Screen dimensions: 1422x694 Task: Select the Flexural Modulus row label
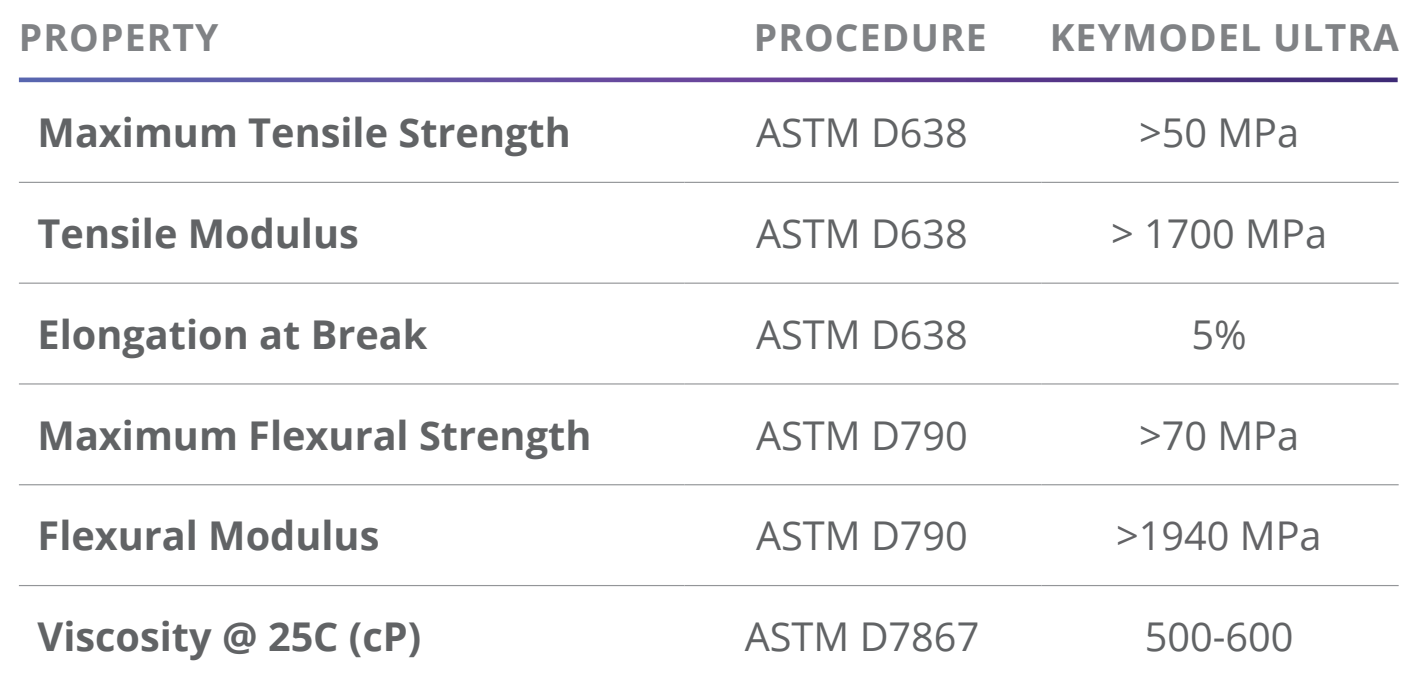(208, 538)
